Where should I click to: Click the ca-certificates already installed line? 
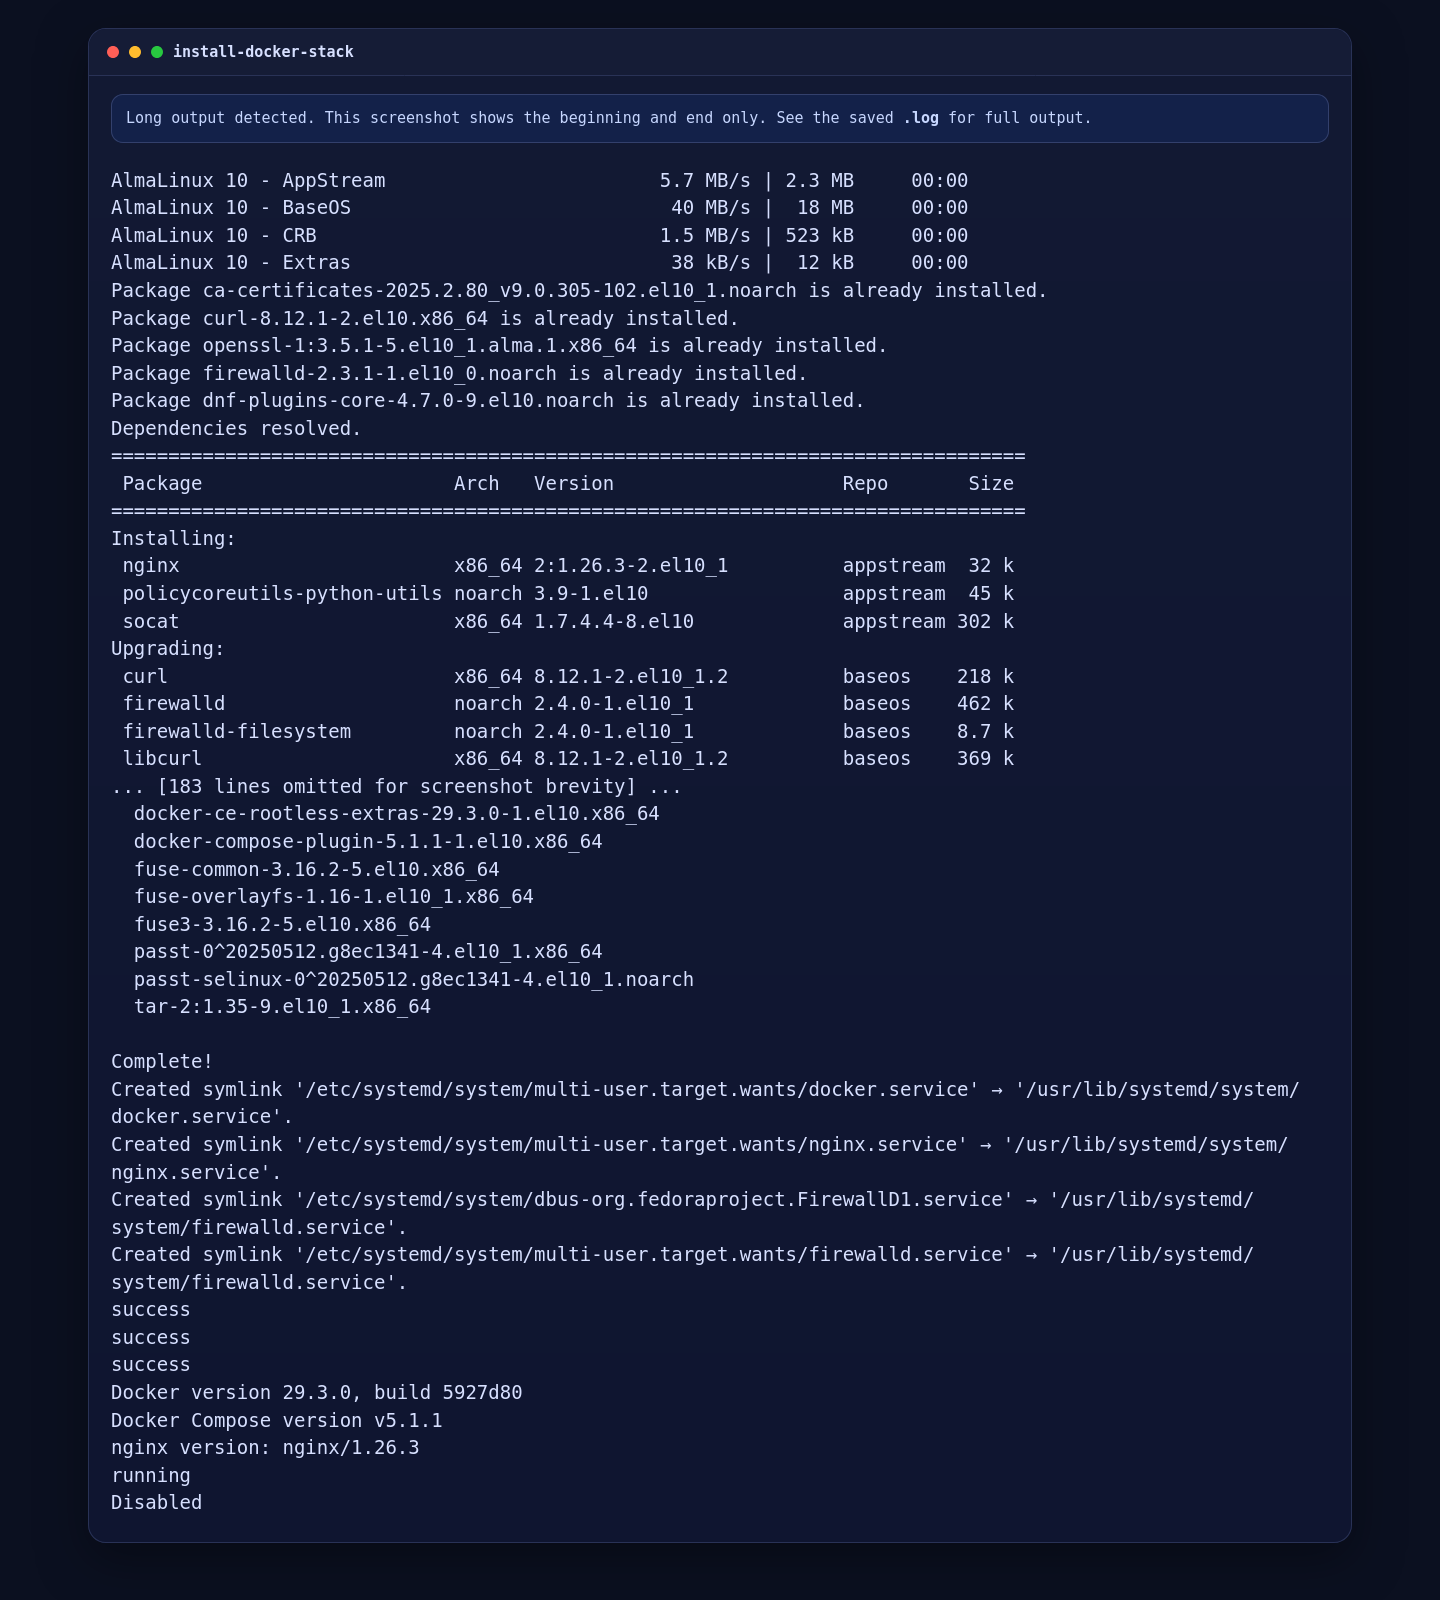pos(579,291)
